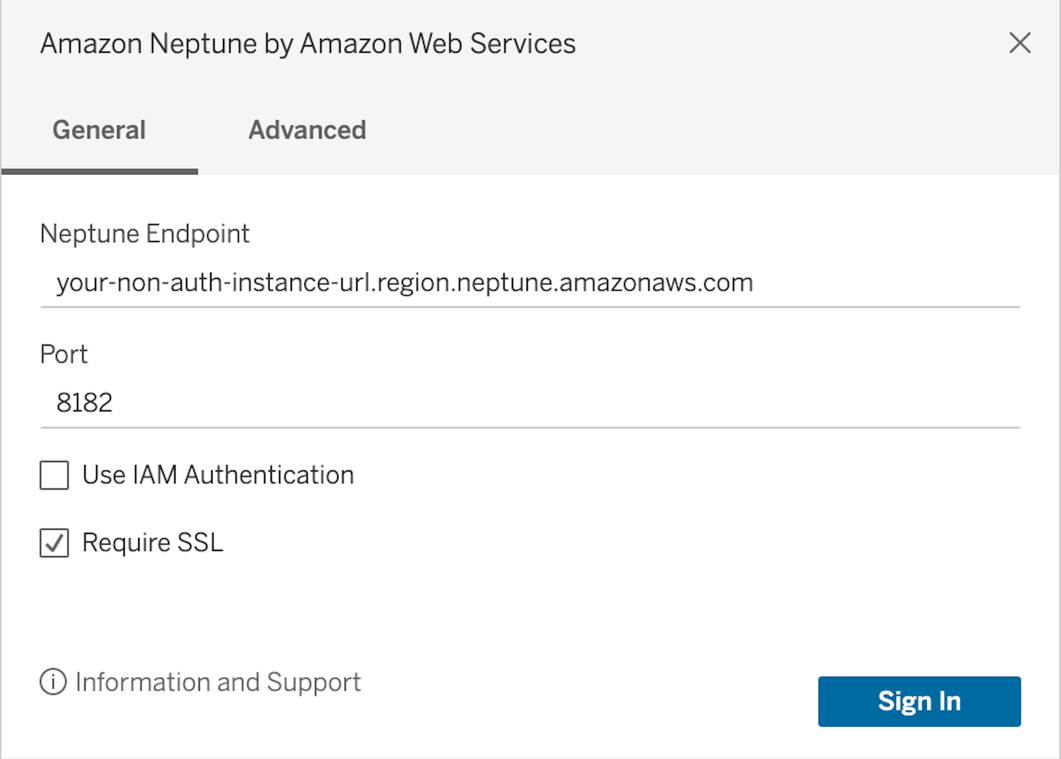Enable the Use IAM Authentication checkbox
Viewport: 1061px width, 759px height.
[x=54, y=475]
